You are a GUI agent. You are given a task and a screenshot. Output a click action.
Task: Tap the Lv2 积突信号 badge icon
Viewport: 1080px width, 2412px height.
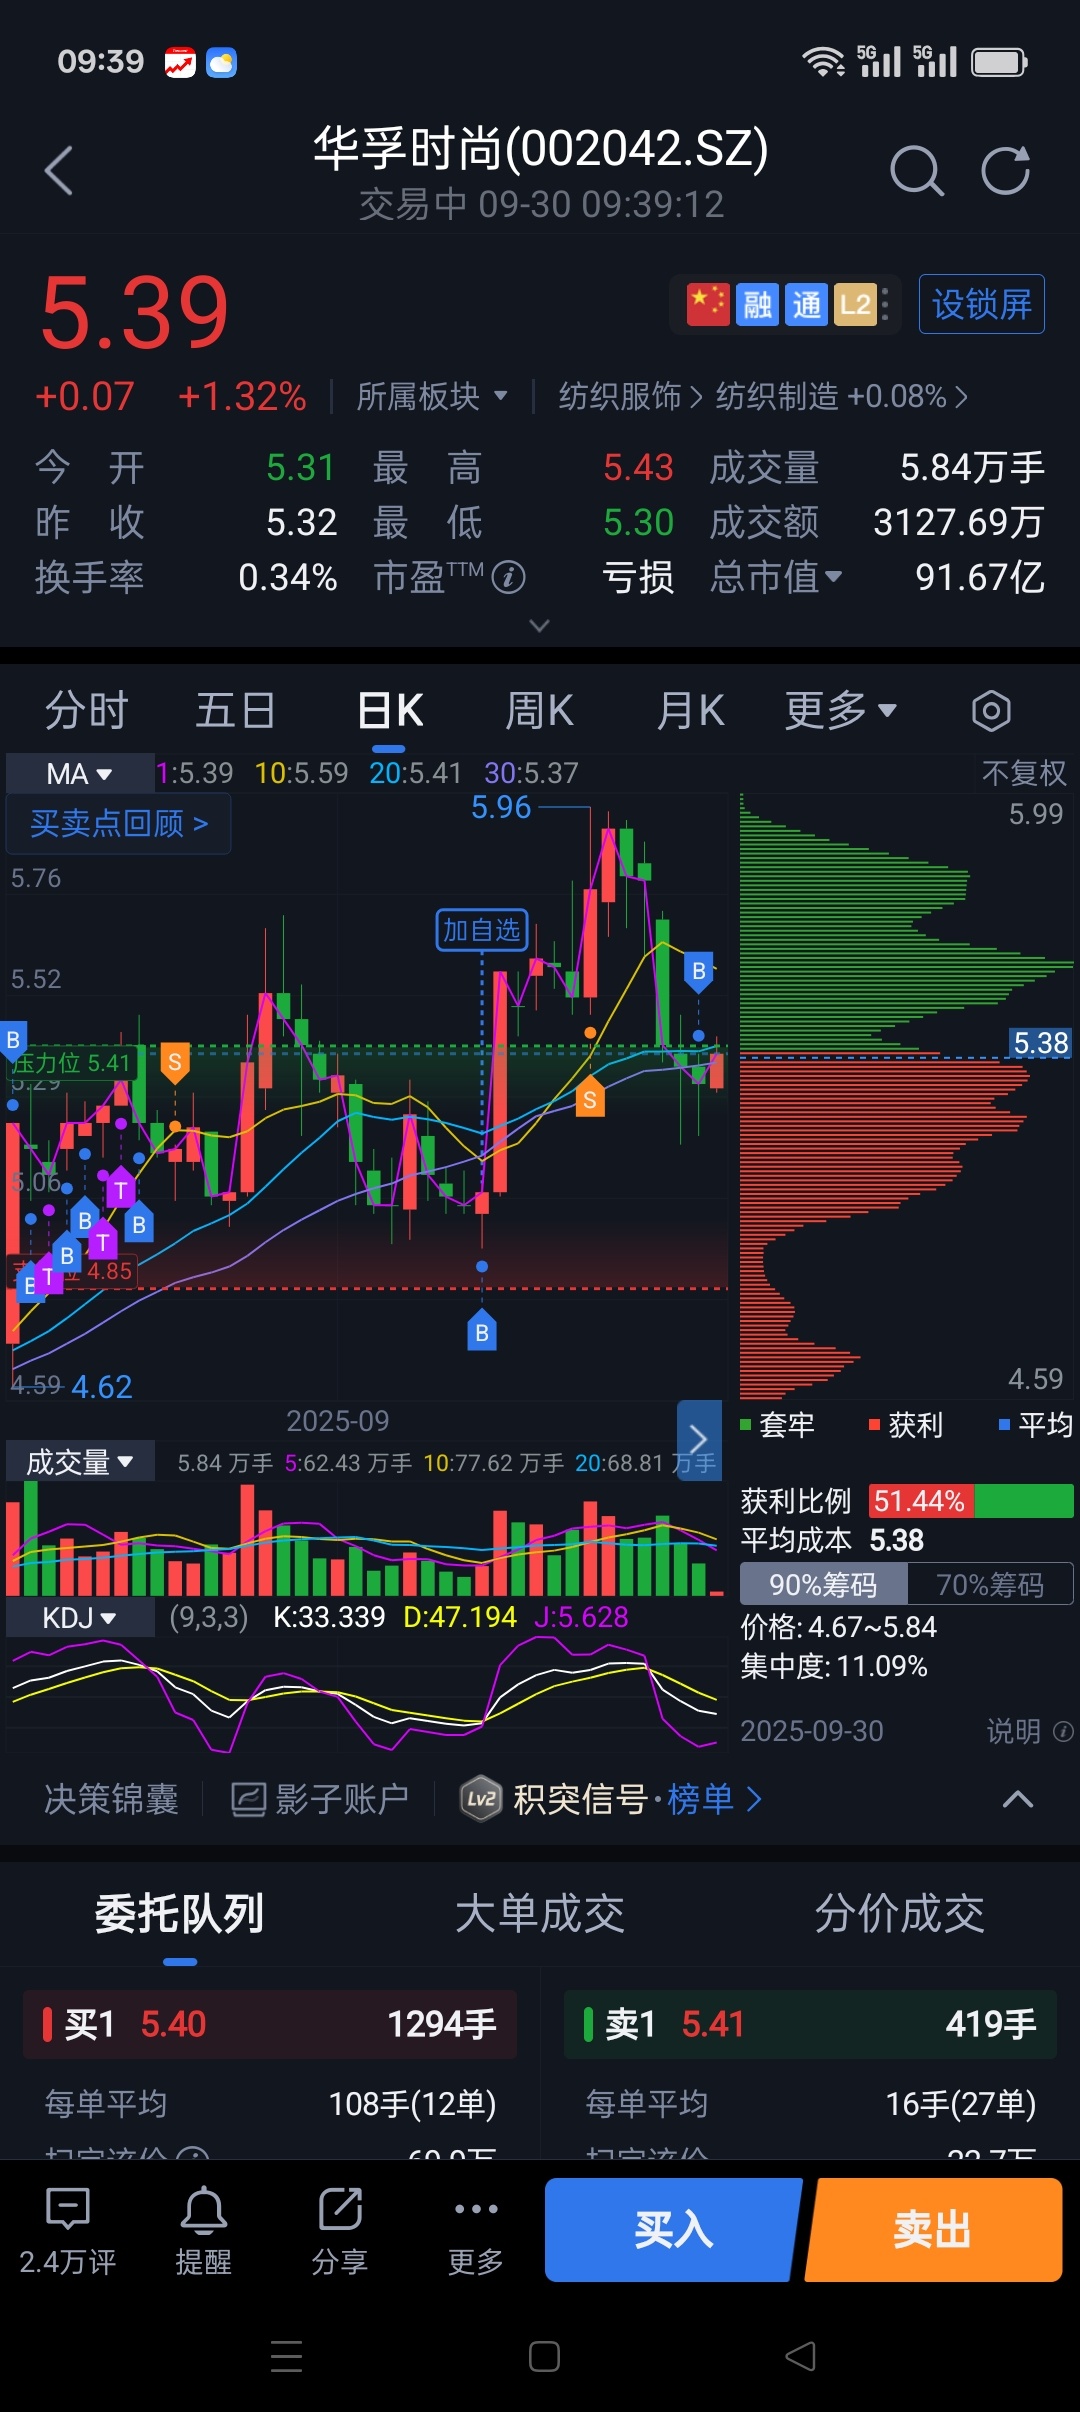pyautogui.click(x=481, y=1799)
